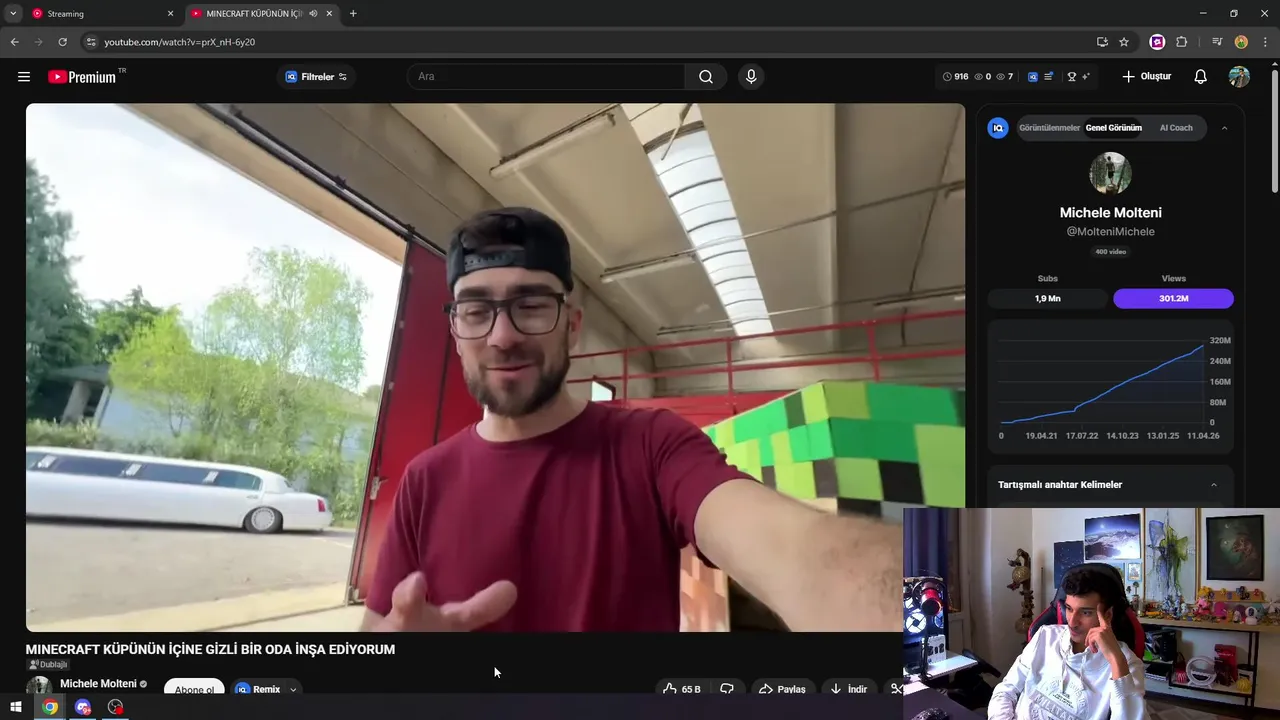Download the video with İndir
The width and height of the screenshot is (1280, 720).
[x=850, y=689]
